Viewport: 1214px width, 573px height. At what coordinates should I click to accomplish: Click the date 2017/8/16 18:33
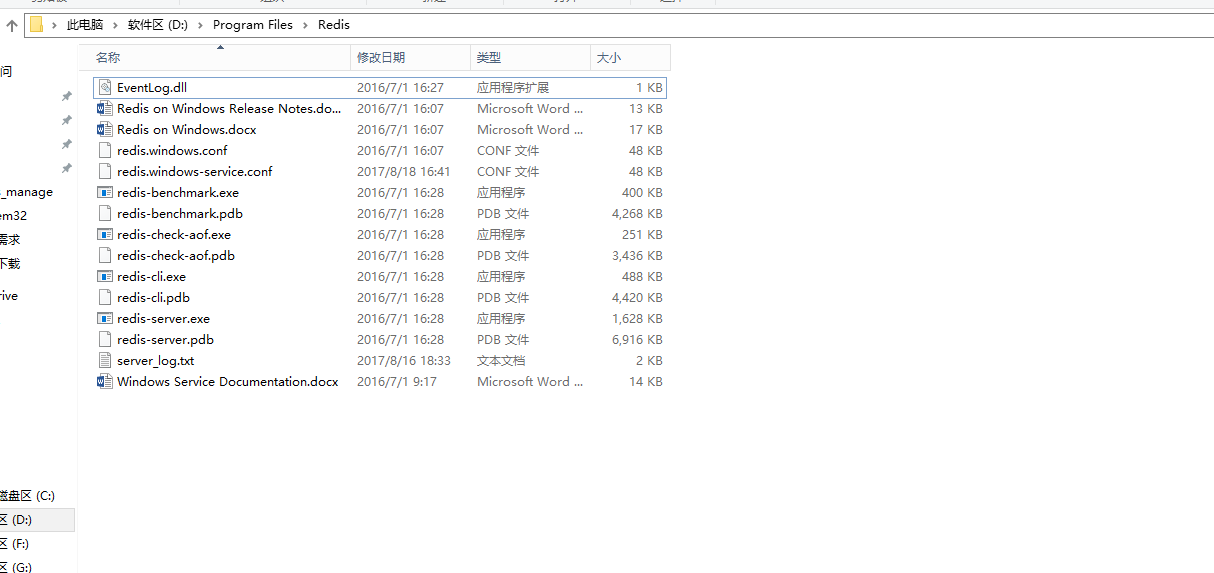point(403,361)
